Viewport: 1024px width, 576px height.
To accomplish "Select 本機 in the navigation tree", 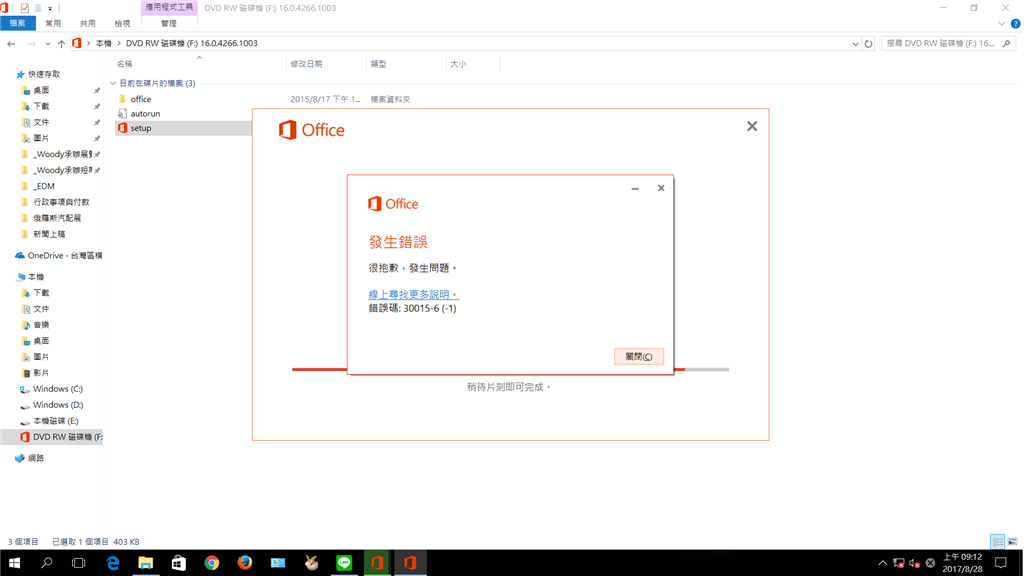I will 36,277.
